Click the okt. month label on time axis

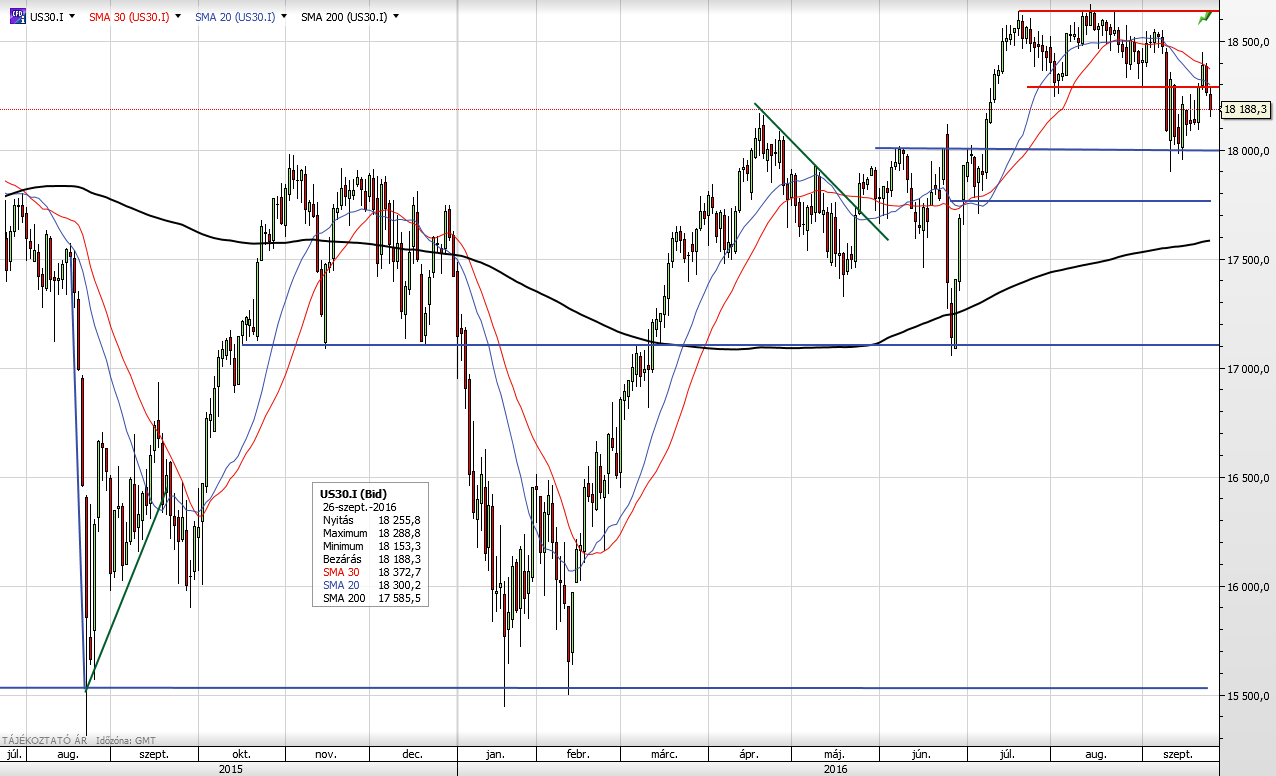(x=241, y=754)
